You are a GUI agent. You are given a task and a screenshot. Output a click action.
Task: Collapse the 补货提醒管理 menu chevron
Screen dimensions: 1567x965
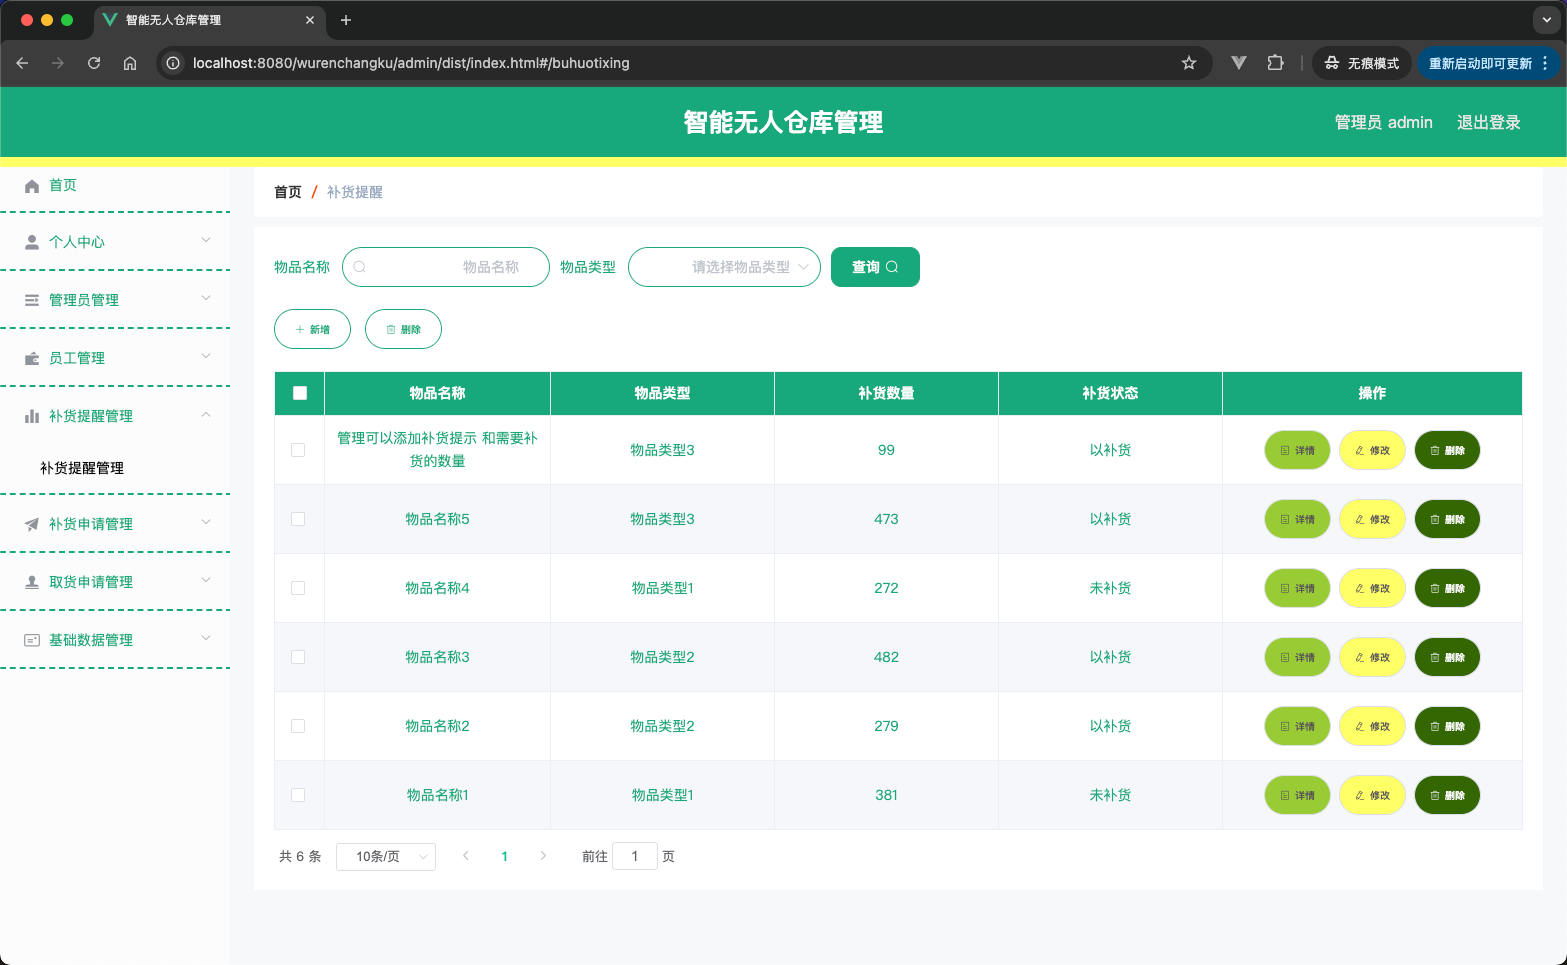(x=206, y=414)
